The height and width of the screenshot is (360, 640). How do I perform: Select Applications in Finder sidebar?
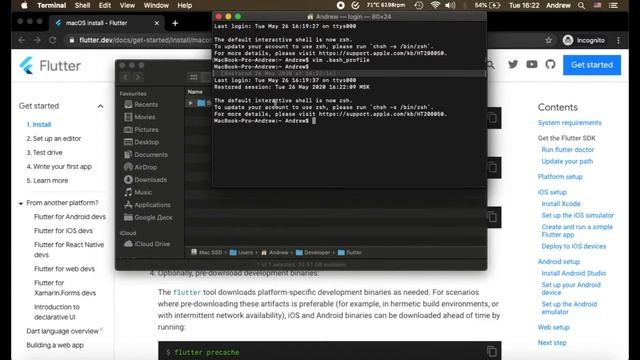[x=147, y=205]
